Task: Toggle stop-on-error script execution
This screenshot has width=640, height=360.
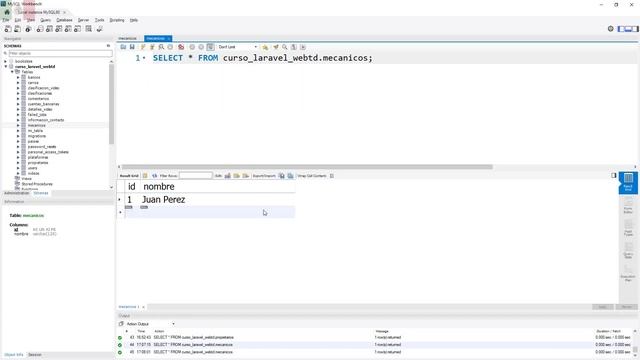Action: pos(181,47)
